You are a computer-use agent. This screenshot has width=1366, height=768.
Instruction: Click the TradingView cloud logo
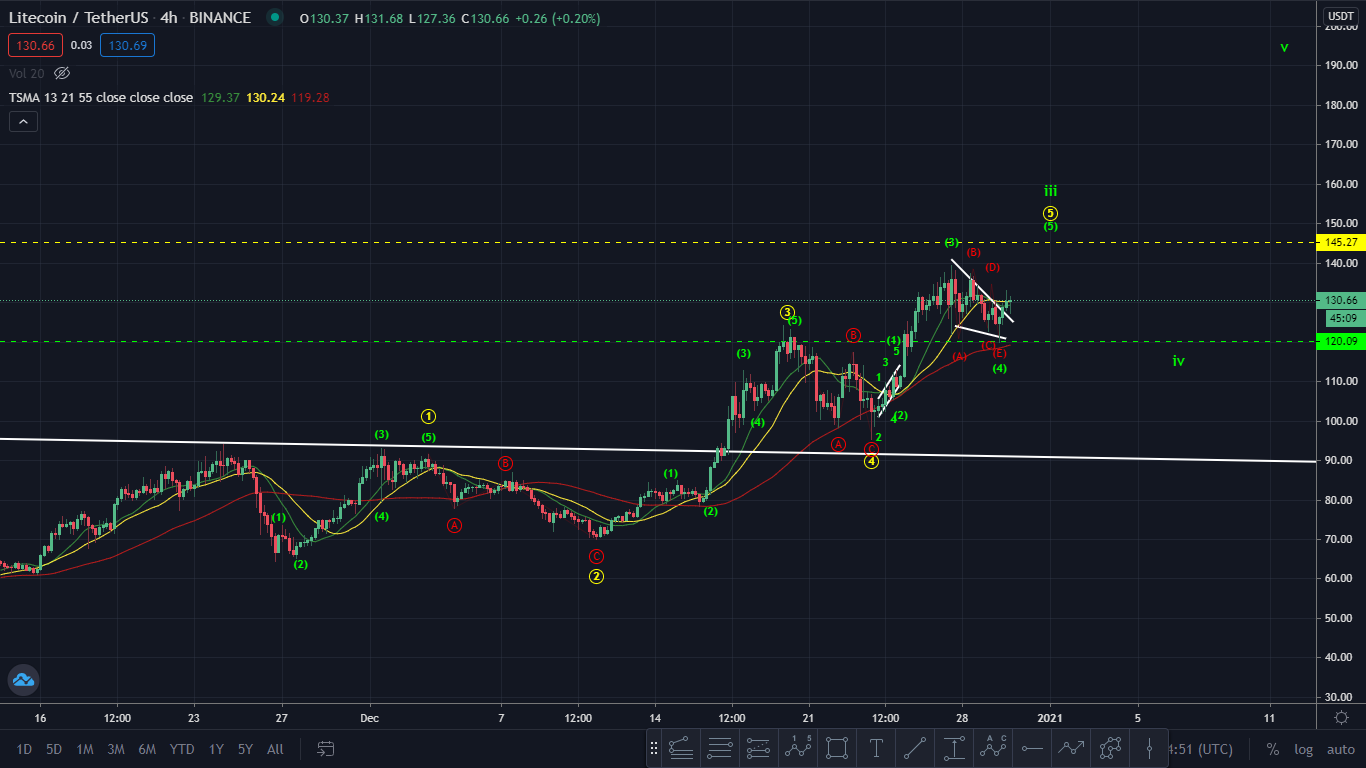click(x=22, y=680)
